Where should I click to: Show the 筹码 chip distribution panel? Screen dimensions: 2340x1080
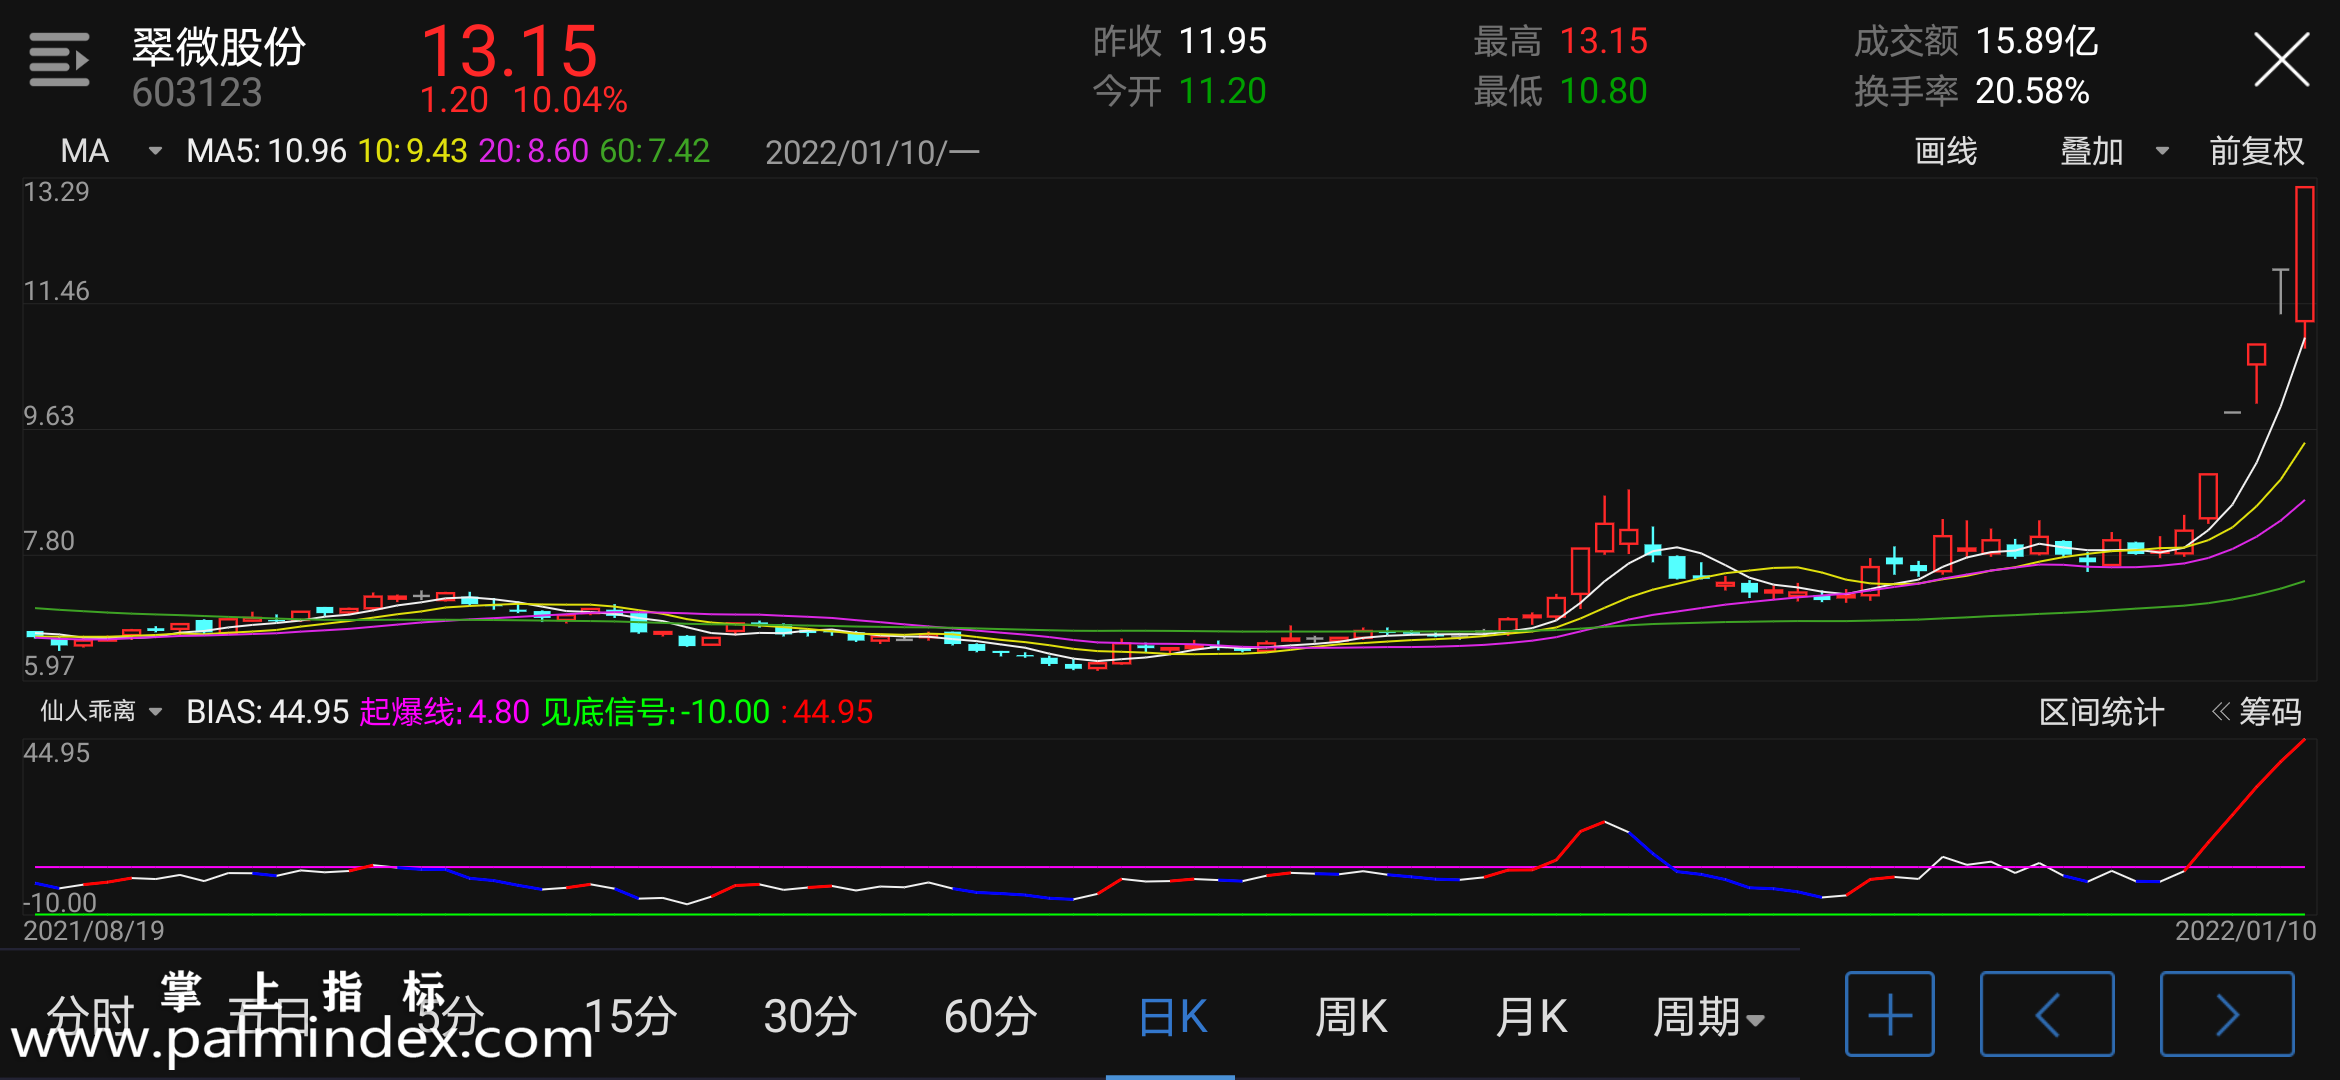click(2257, 712)
